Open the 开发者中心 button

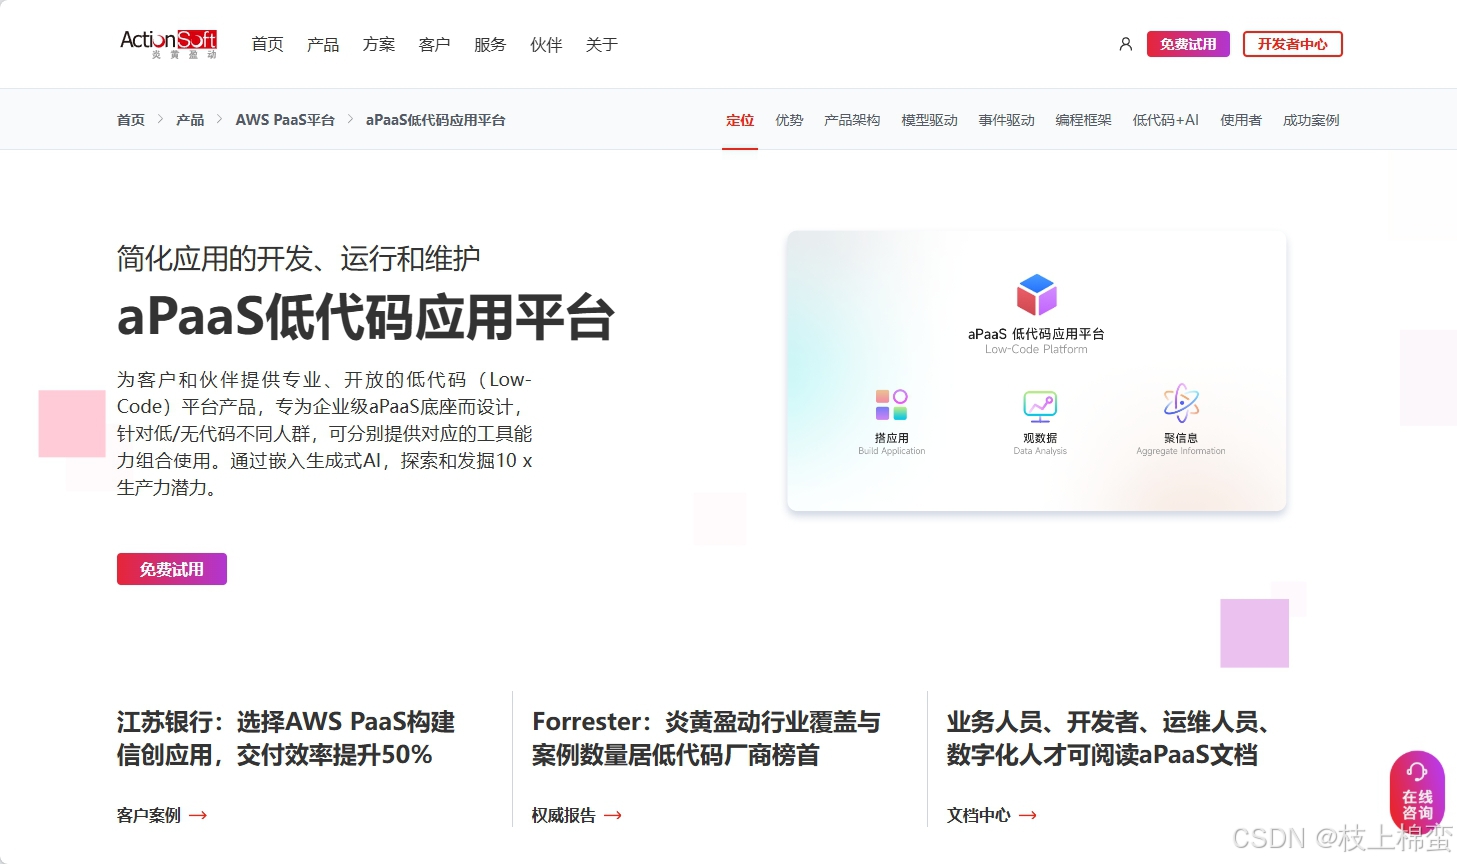tap(1293, 44)
